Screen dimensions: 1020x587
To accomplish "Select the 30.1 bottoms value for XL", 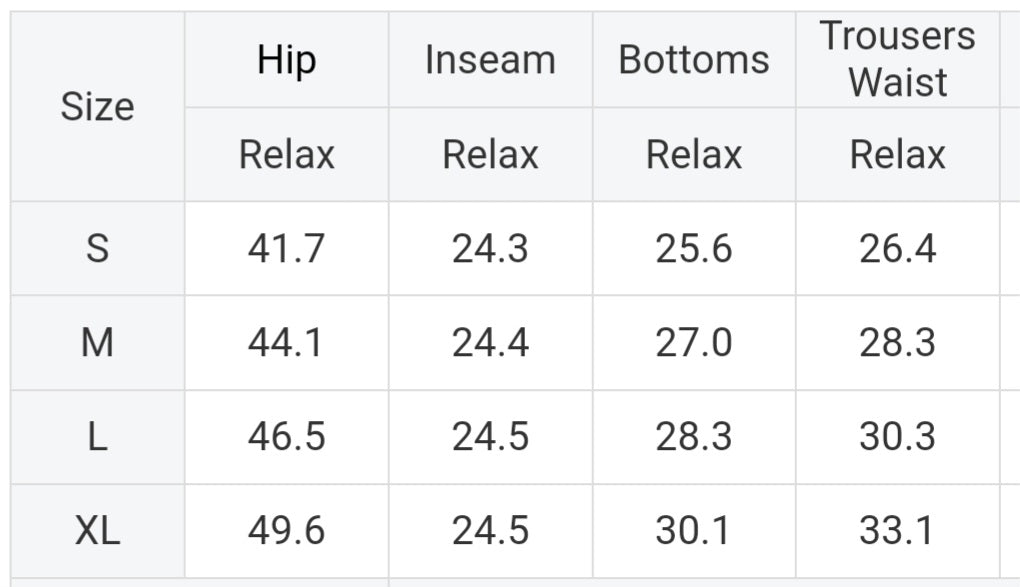I will [x=694, y=531].
